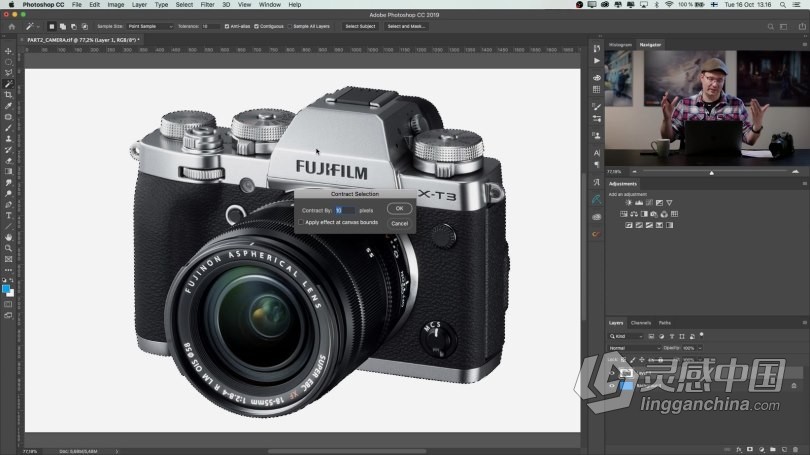Open the layer filter Kind dropdown
810x455 pixels.
tap(626, 336)
